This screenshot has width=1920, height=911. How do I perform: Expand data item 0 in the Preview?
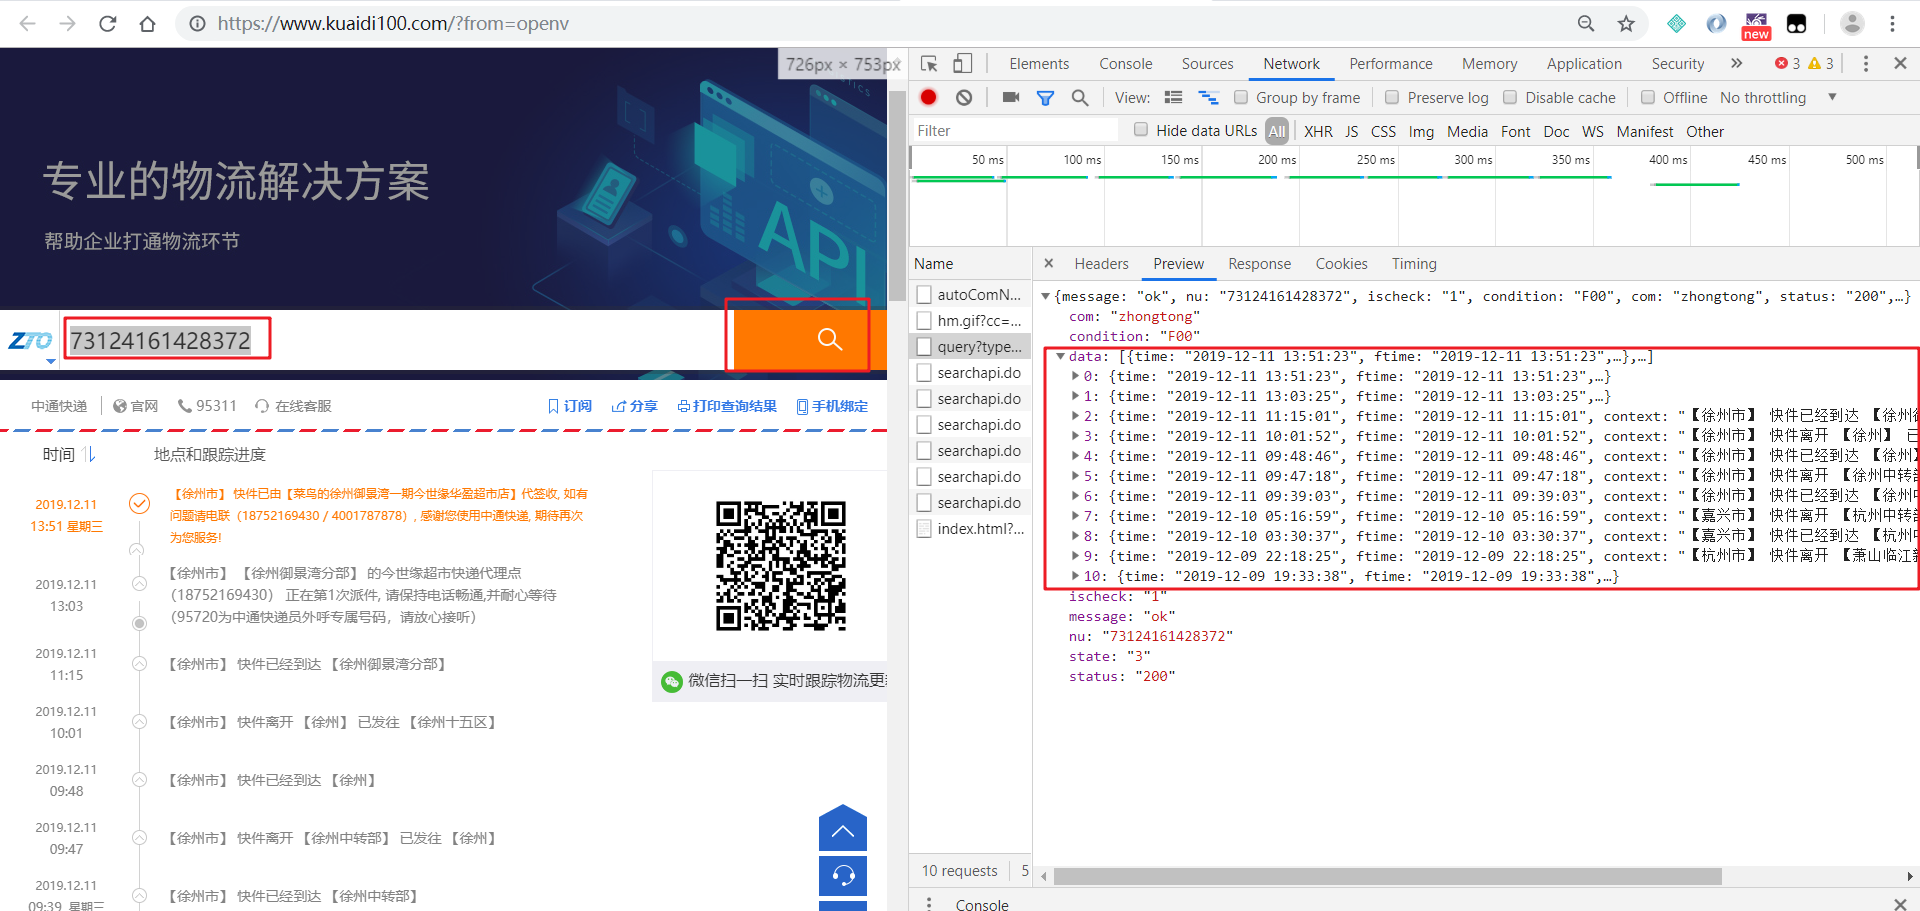[x=1075, y=376]
